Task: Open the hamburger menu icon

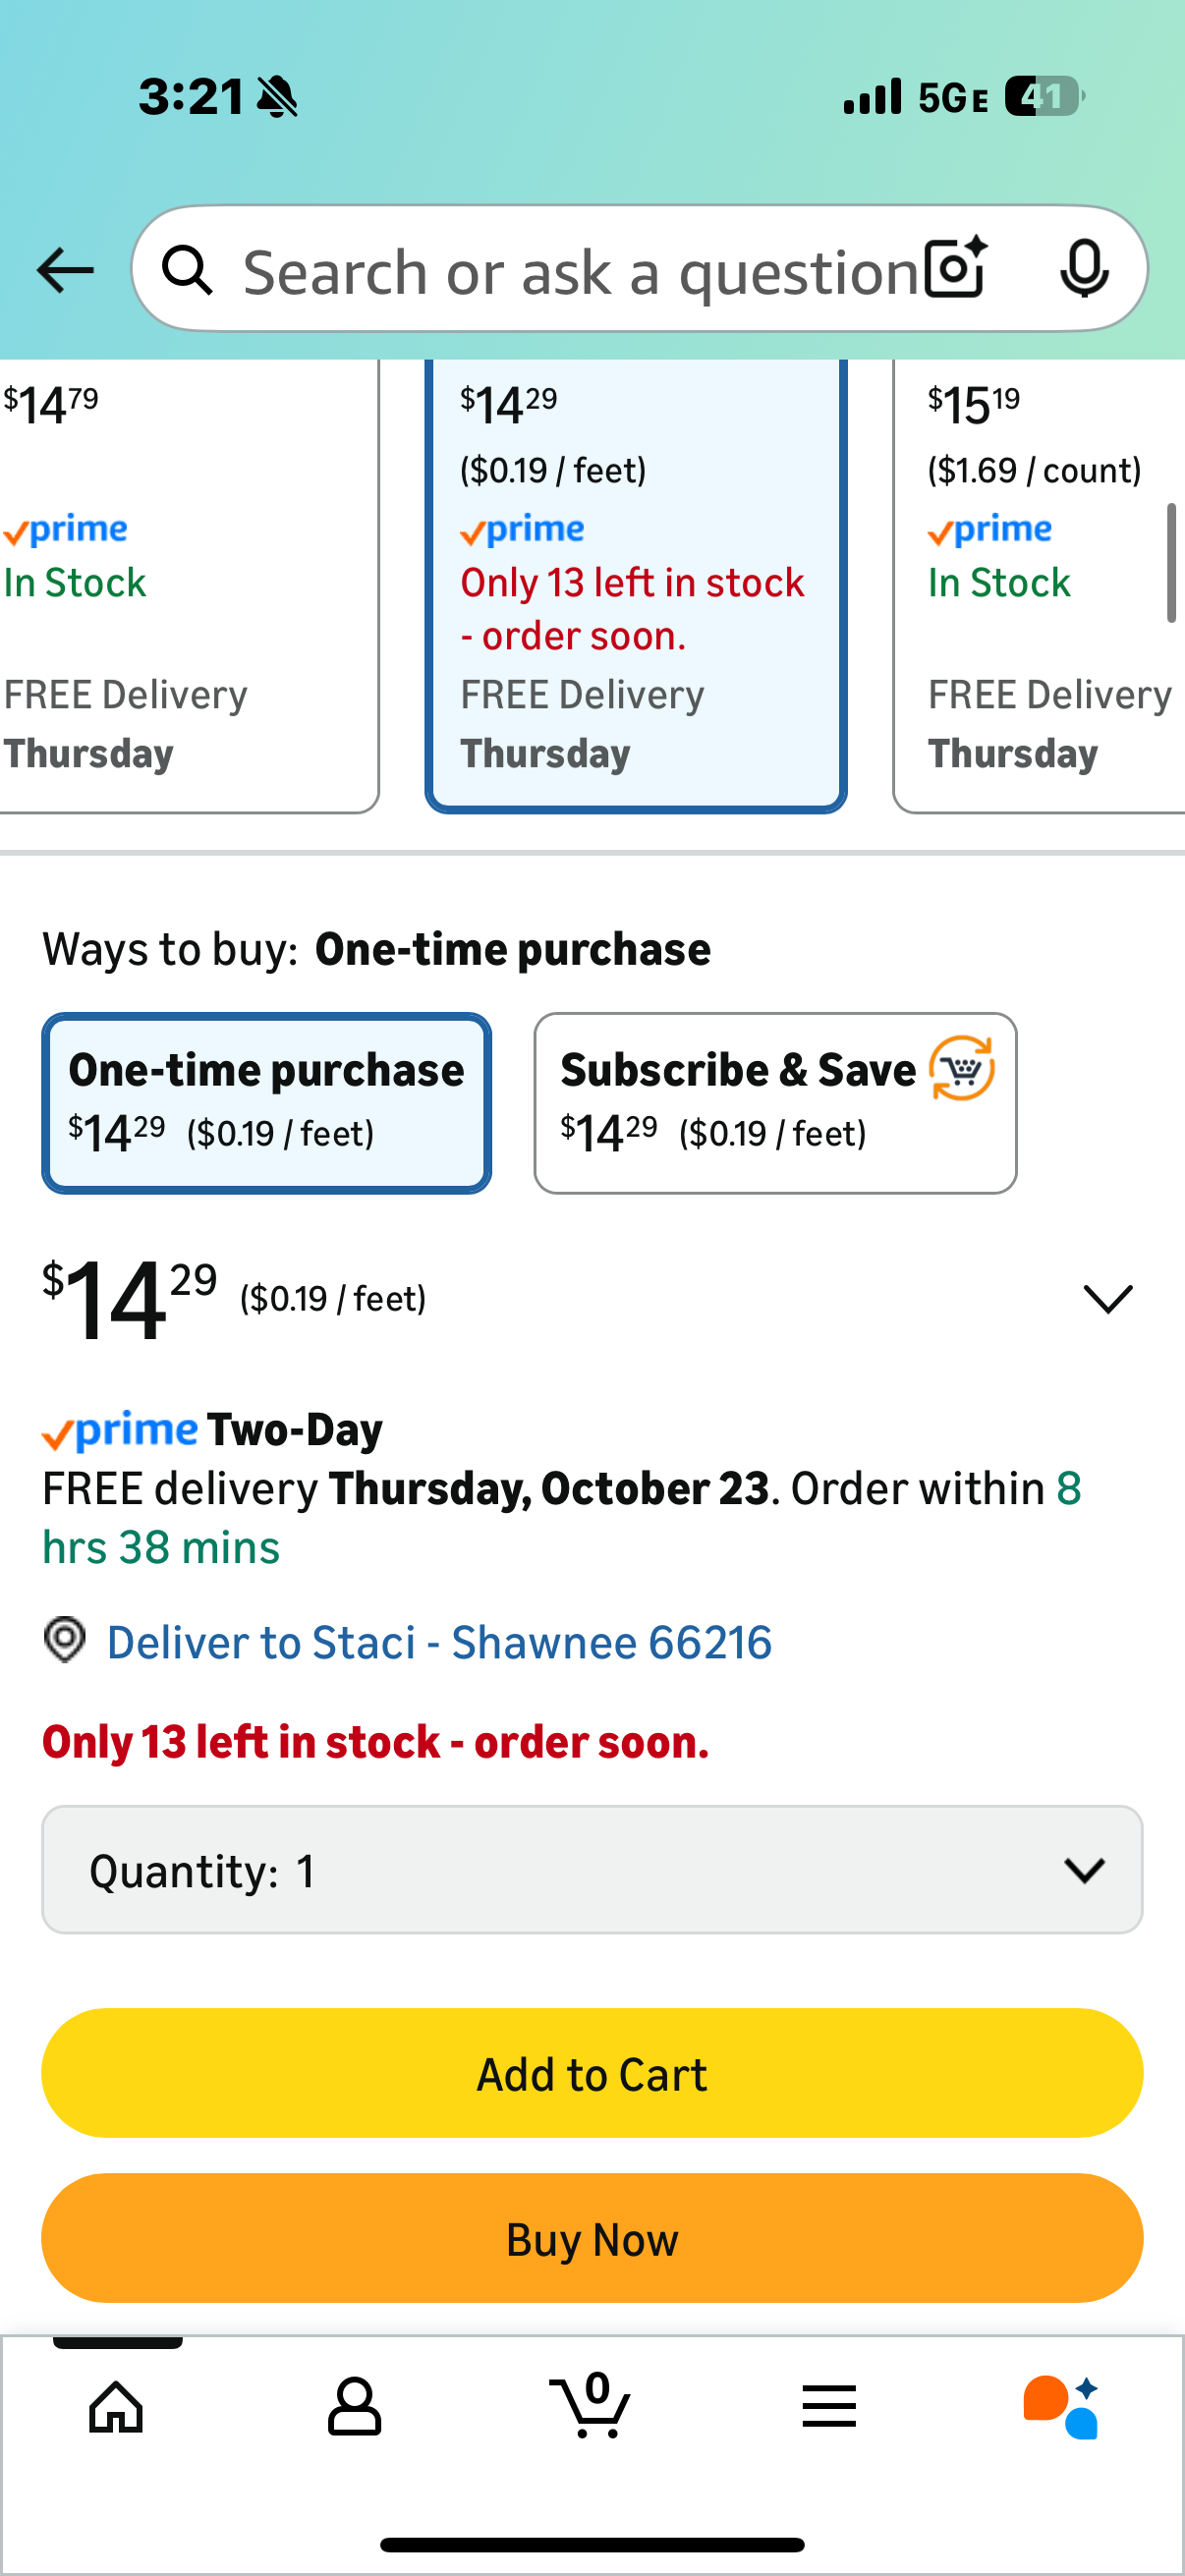Action: (829, 2406)
